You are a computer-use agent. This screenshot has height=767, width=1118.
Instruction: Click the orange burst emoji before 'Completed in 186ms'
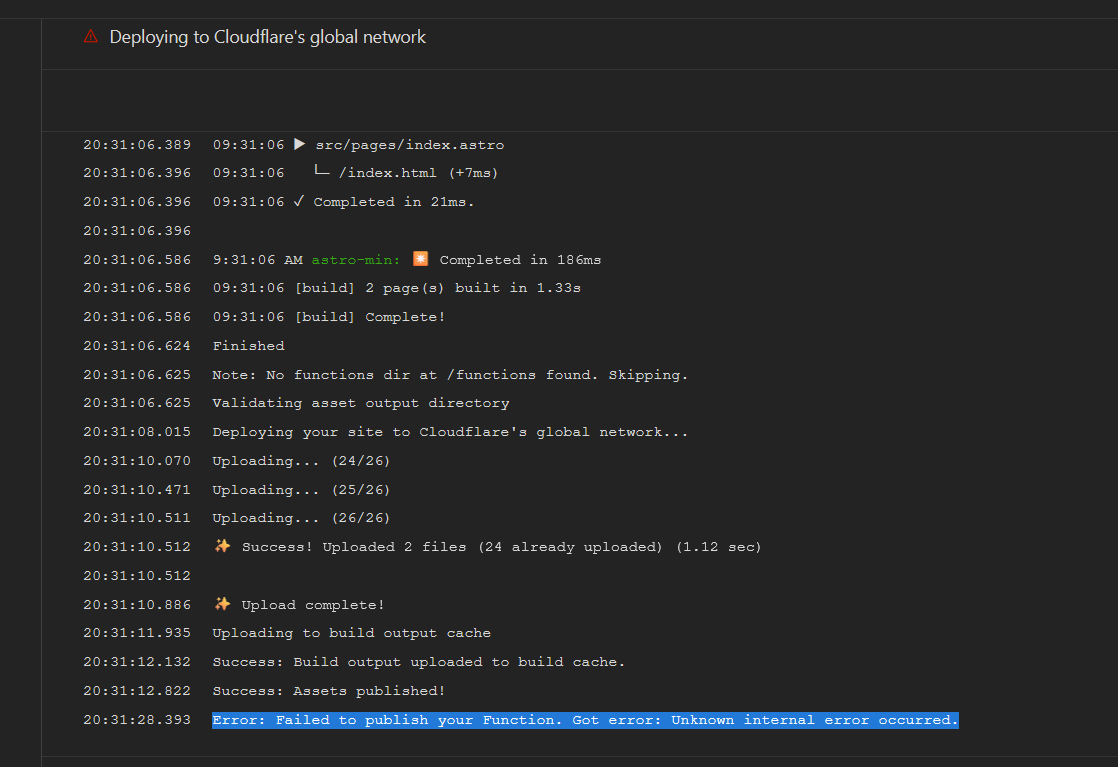[x=421, y=259]
